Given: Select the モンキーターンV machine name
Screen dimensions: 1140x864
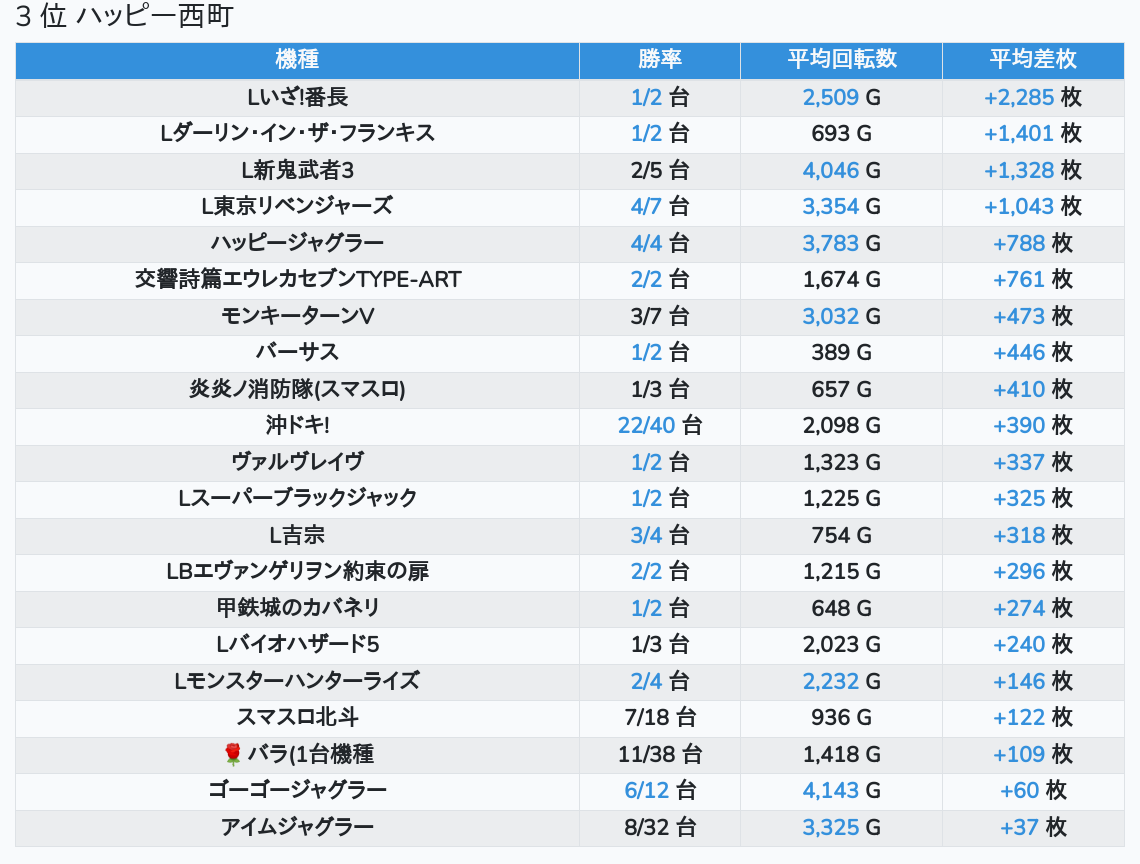Looking at the screenshot, I should pos(297,316).
